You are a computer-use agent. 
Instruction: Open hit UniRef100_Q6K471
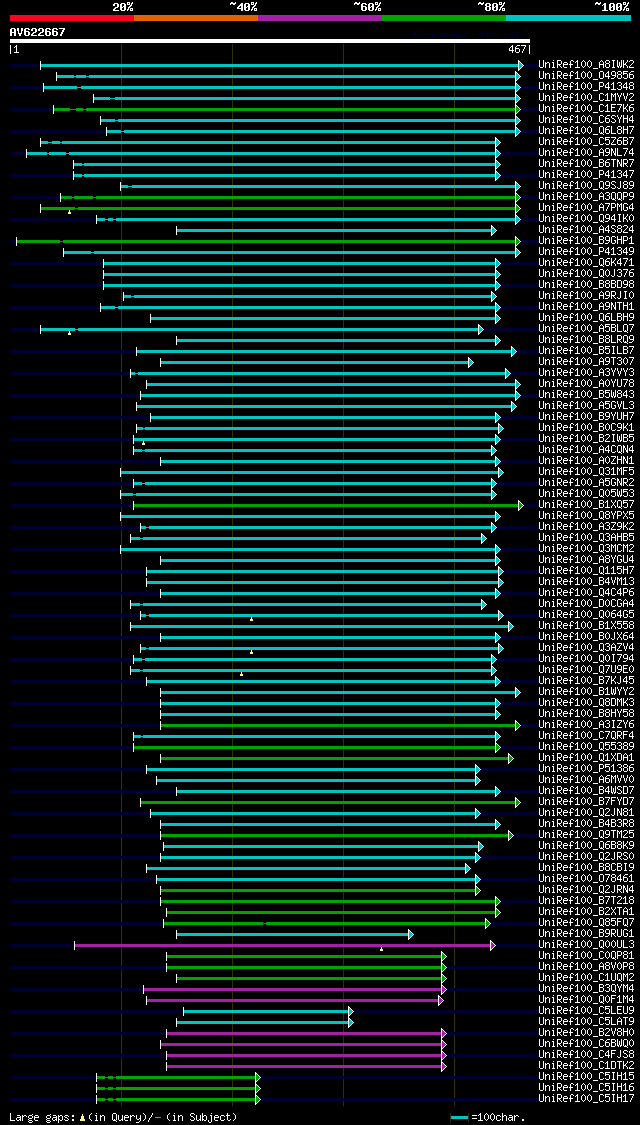[x=586, y=263]
